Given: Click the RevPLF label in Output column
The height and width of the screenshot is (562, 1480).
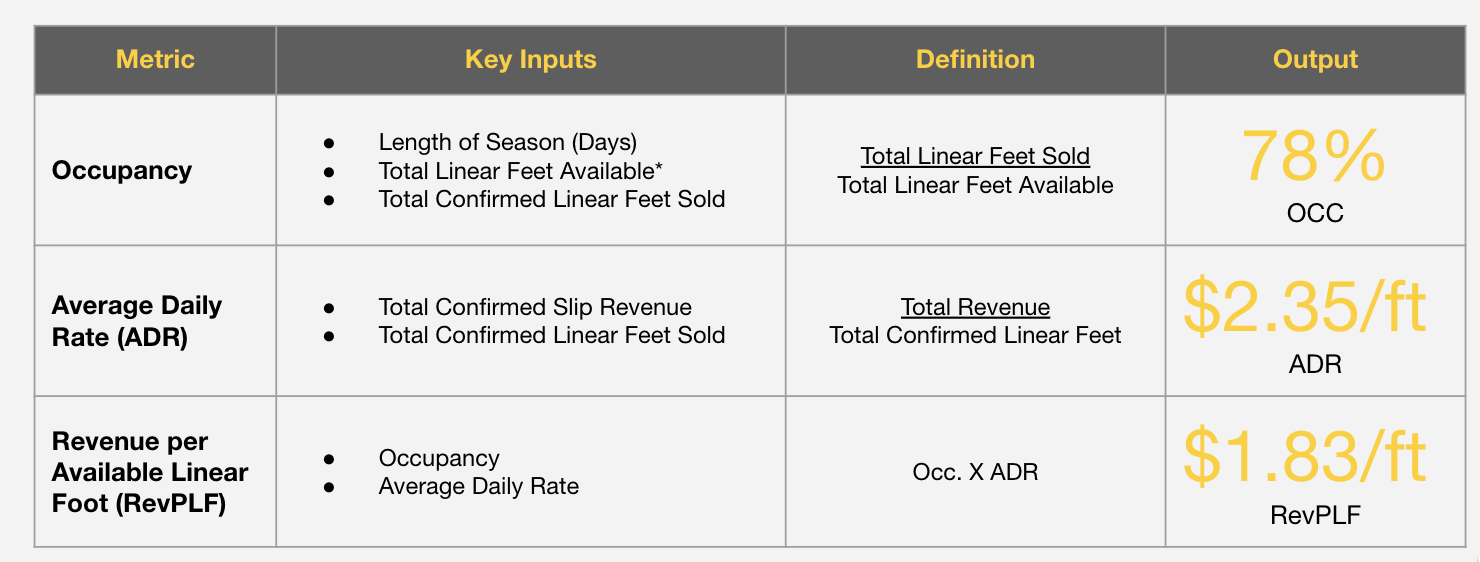Looking at the screenshot, I should click(1315, 516).
